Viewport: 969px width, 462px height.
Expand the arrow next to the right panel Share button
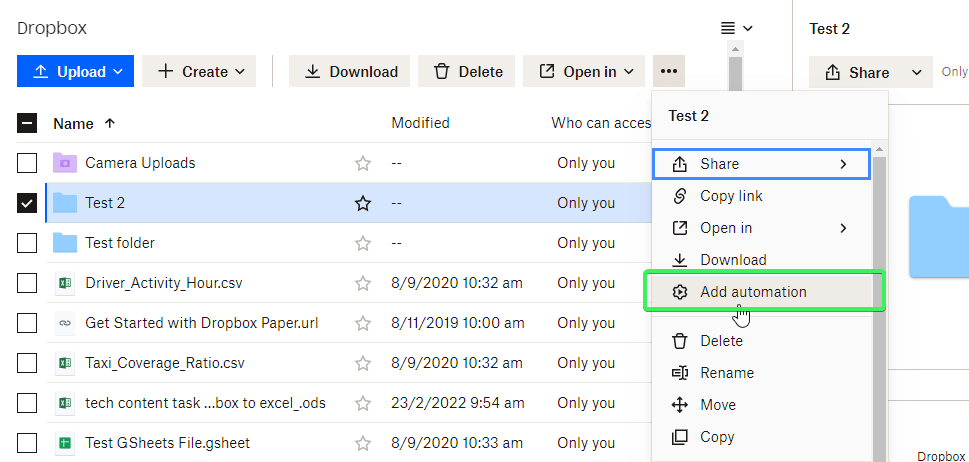tap(917, 72)
